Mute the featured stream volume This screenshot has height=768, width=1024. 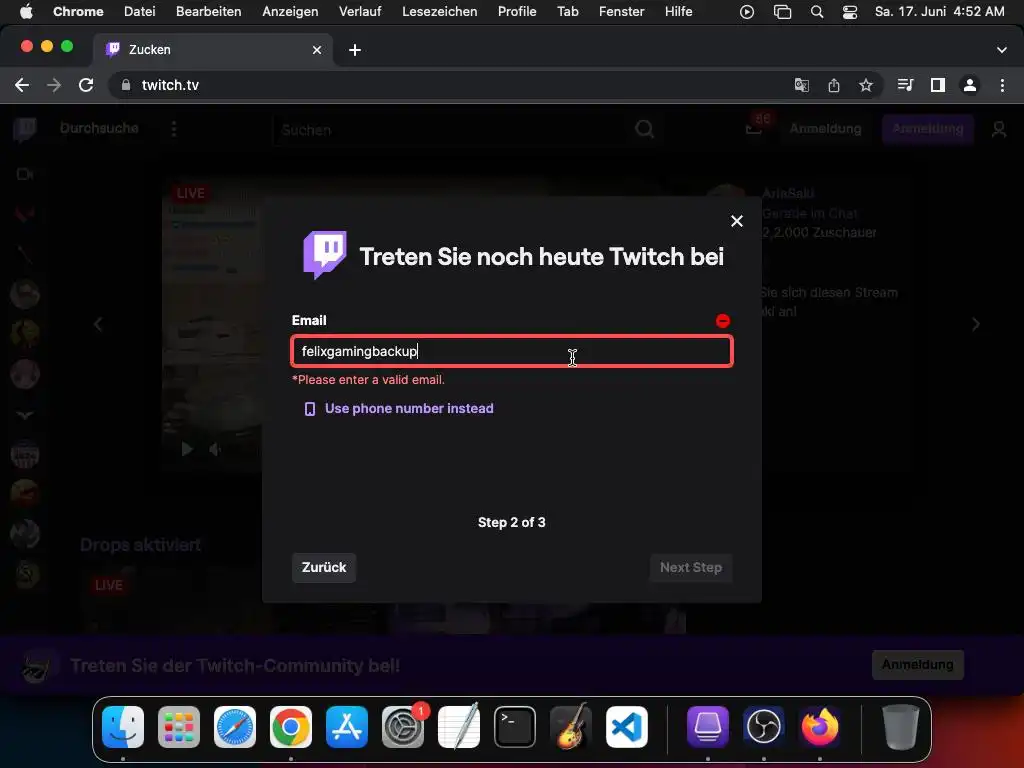[215, 449]
